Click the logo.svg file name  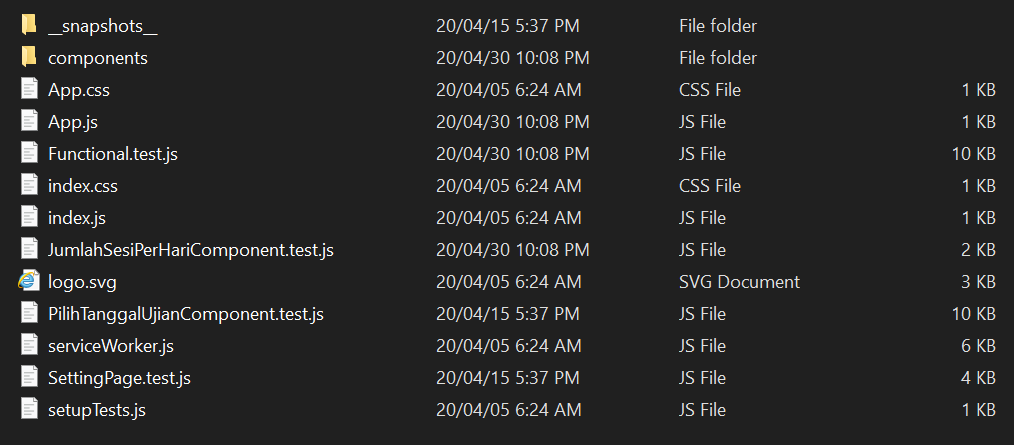tap(82, 282)
